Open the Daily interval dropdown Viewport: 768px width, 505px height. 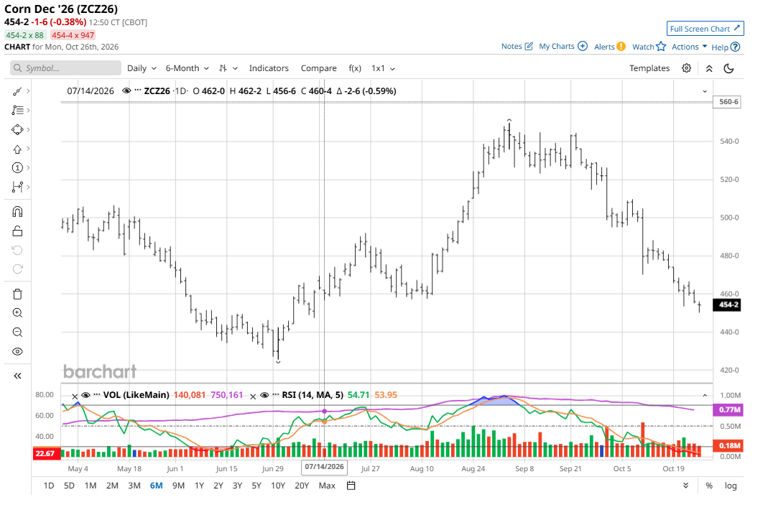(142, 68)
